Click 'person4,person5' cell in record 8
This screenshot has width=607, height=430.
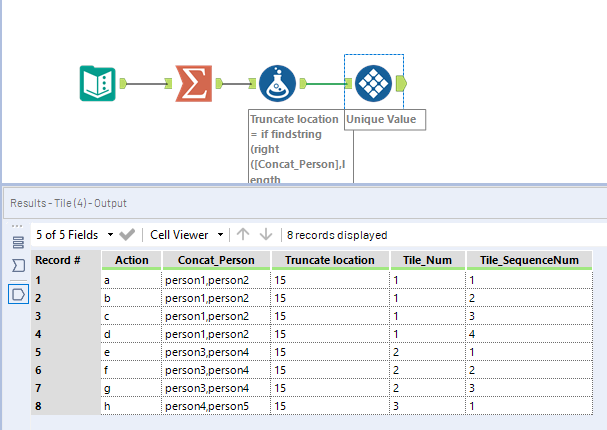coord(216,406)
